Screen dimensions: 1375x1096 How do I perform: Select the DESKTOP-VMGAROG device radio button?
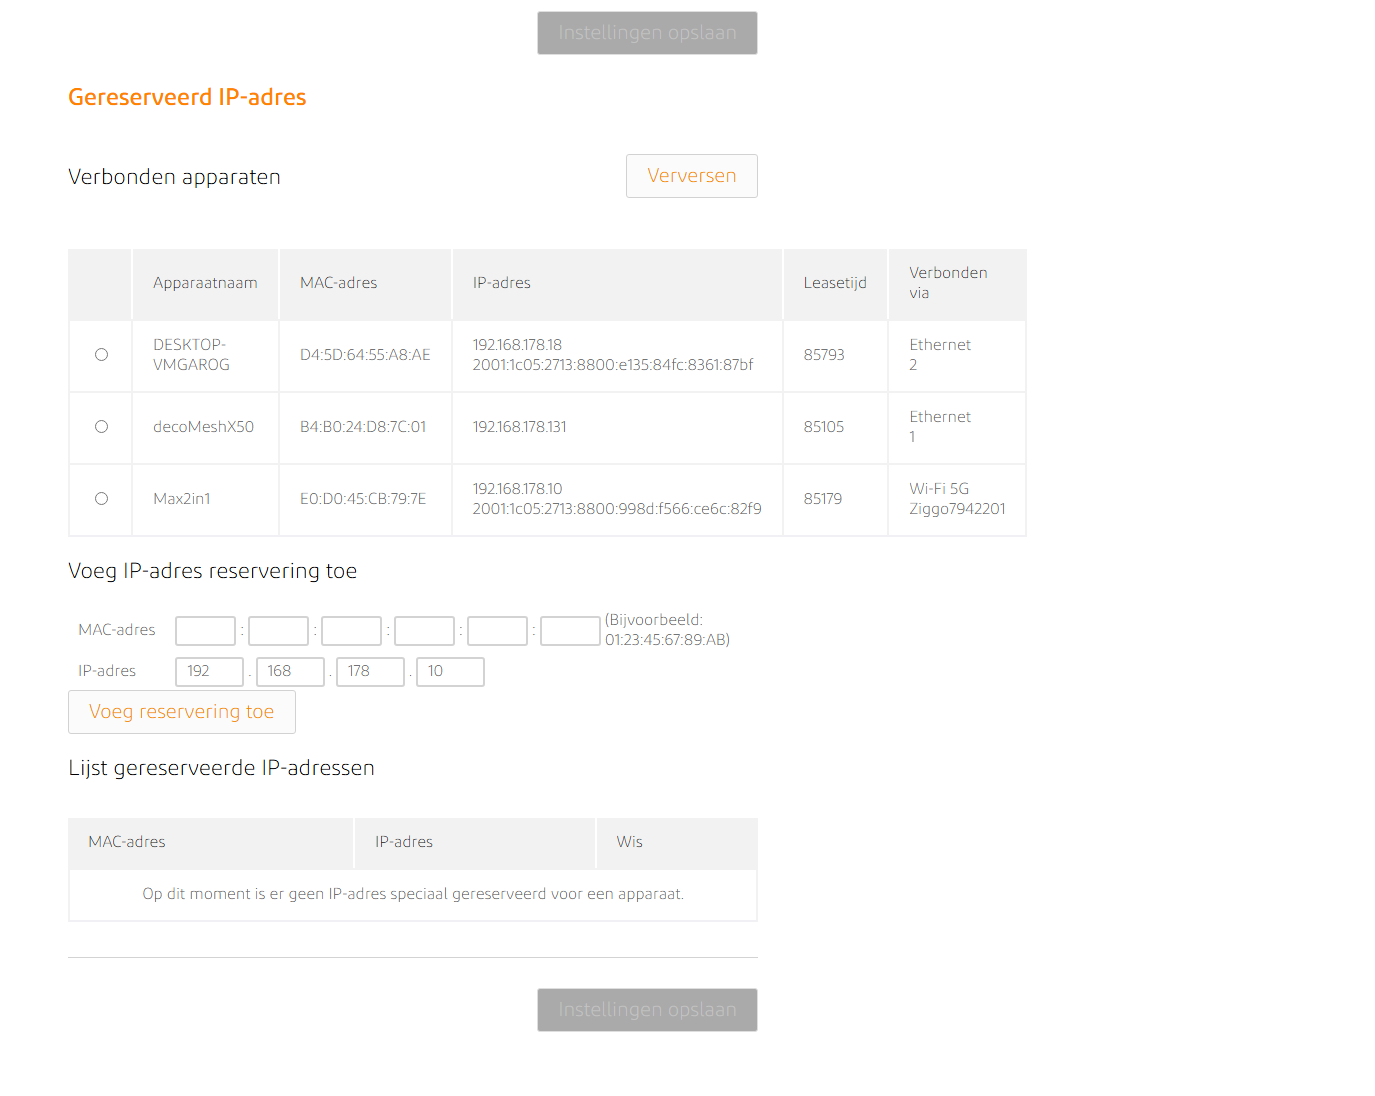coord(101,355)
